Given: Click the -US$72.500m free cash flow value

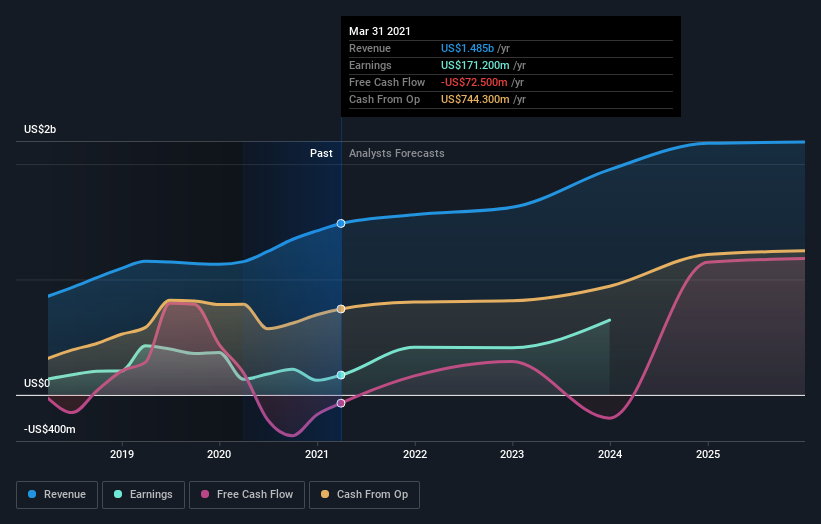Looking at the screenshot, I should coord(474,82).
